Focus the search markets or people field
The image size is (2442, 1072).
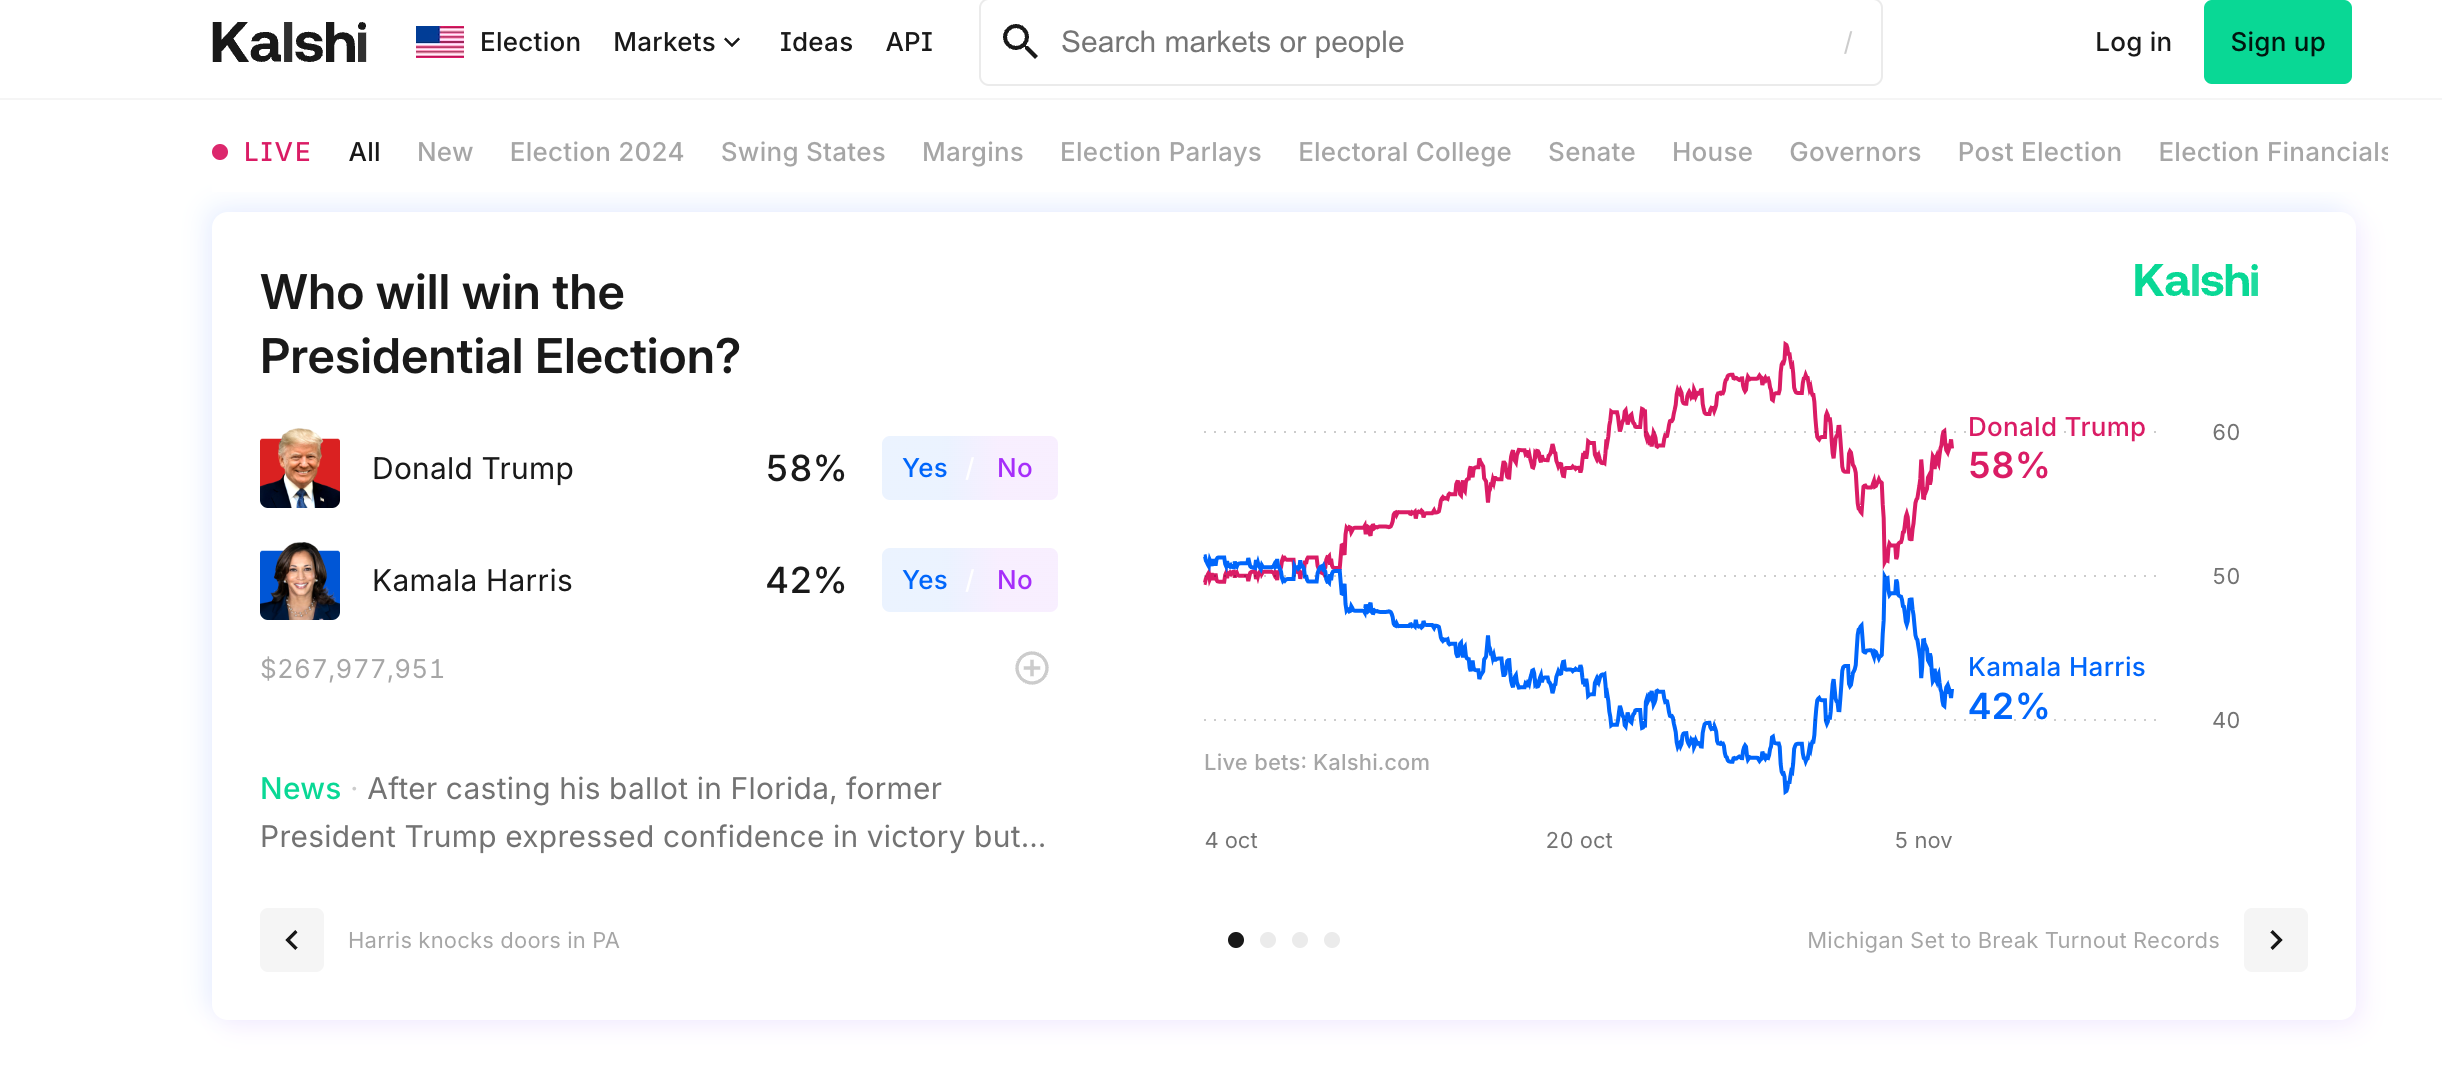[1440, 42]
